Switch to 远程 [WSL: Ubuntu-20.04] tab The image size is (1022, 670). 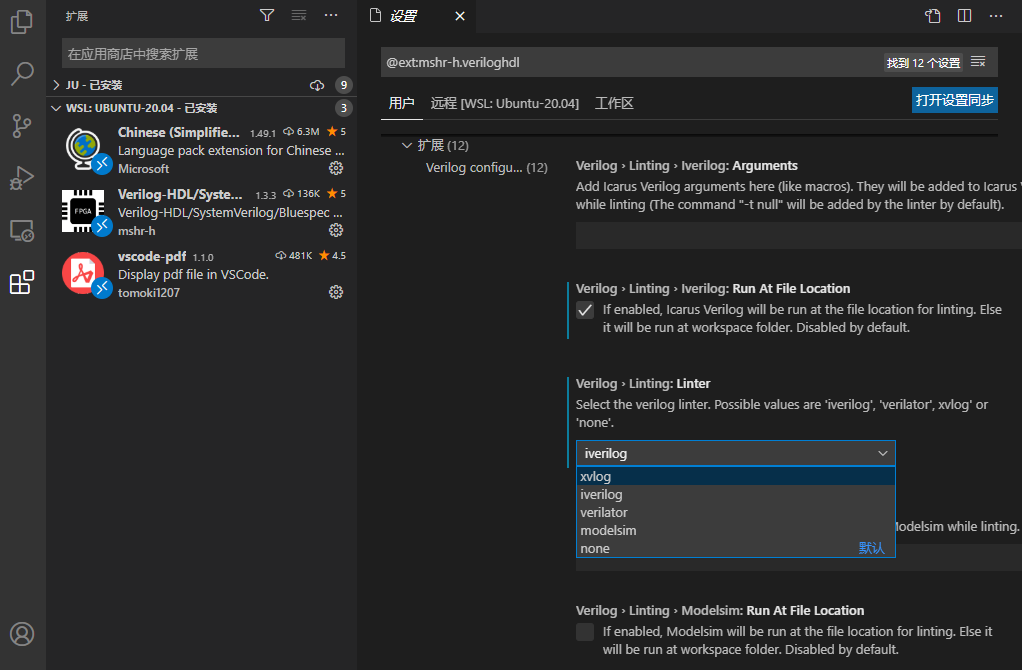(x=504, y=103)
